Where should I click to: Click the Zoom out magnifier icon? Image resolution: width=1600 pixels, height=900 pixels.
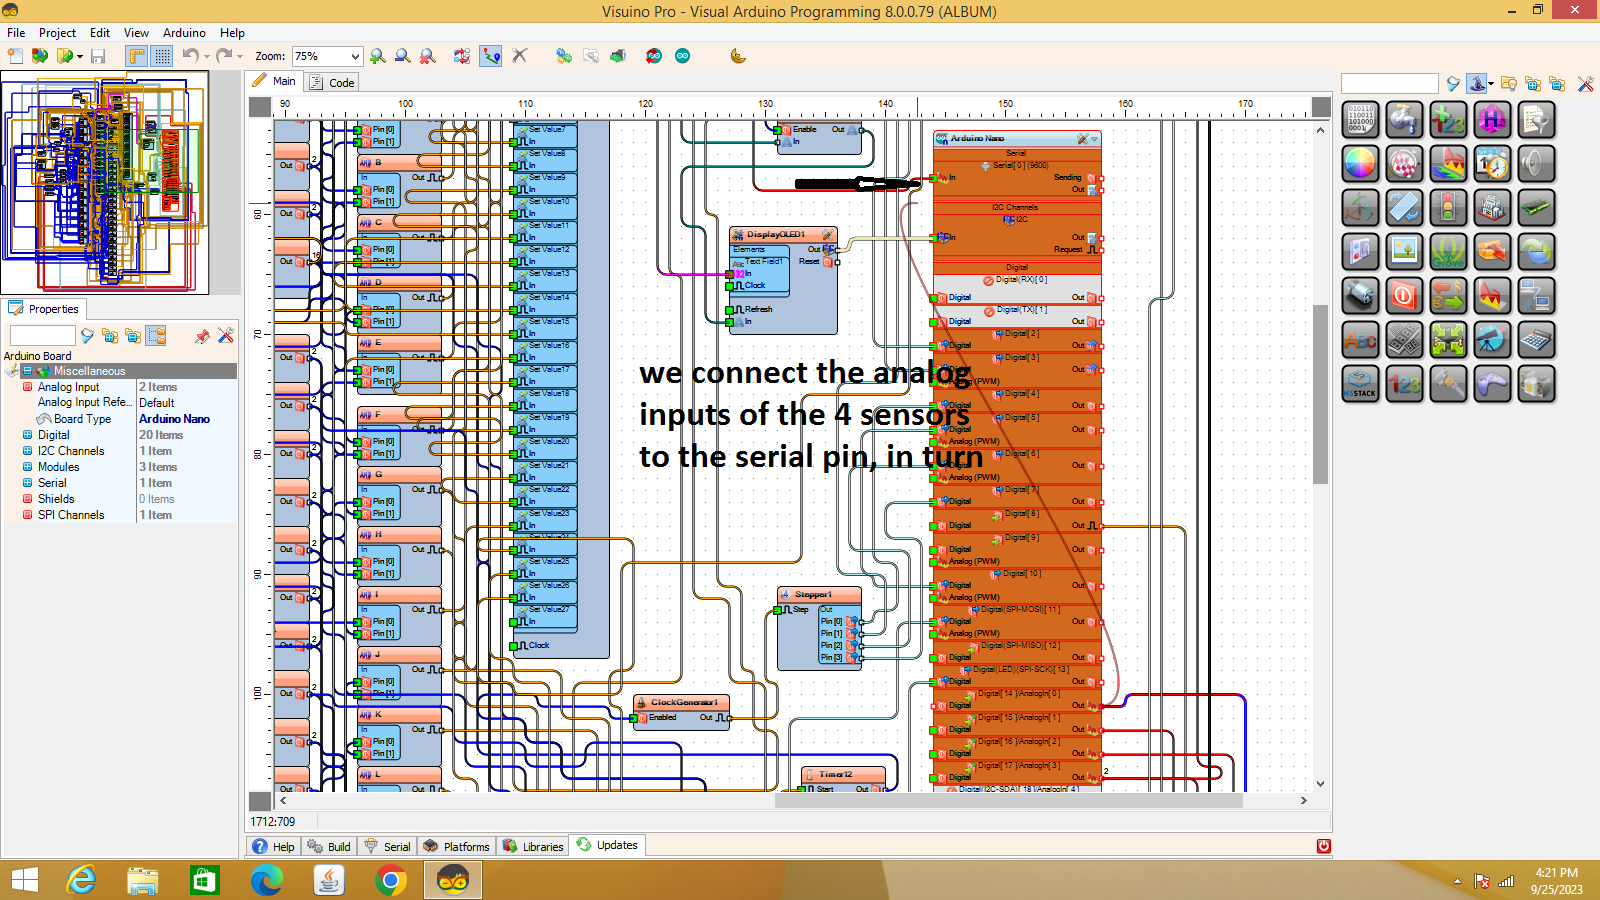[402, 56]
